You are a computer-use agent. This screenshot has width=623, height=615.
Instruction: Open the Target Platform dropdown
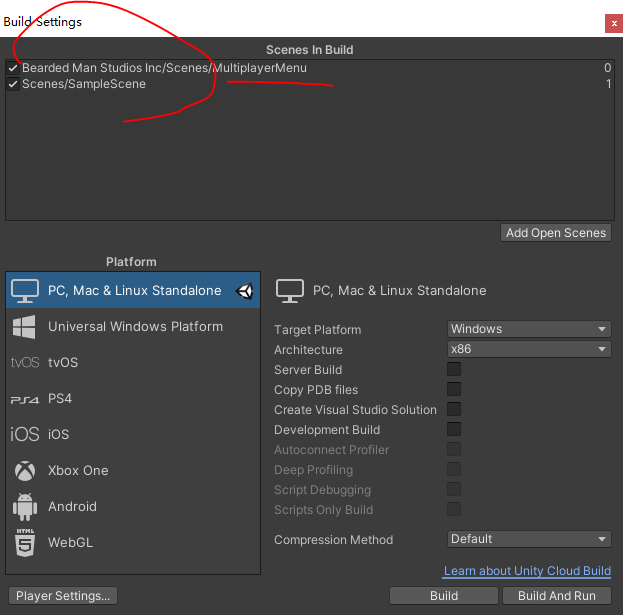click(529, 329)
